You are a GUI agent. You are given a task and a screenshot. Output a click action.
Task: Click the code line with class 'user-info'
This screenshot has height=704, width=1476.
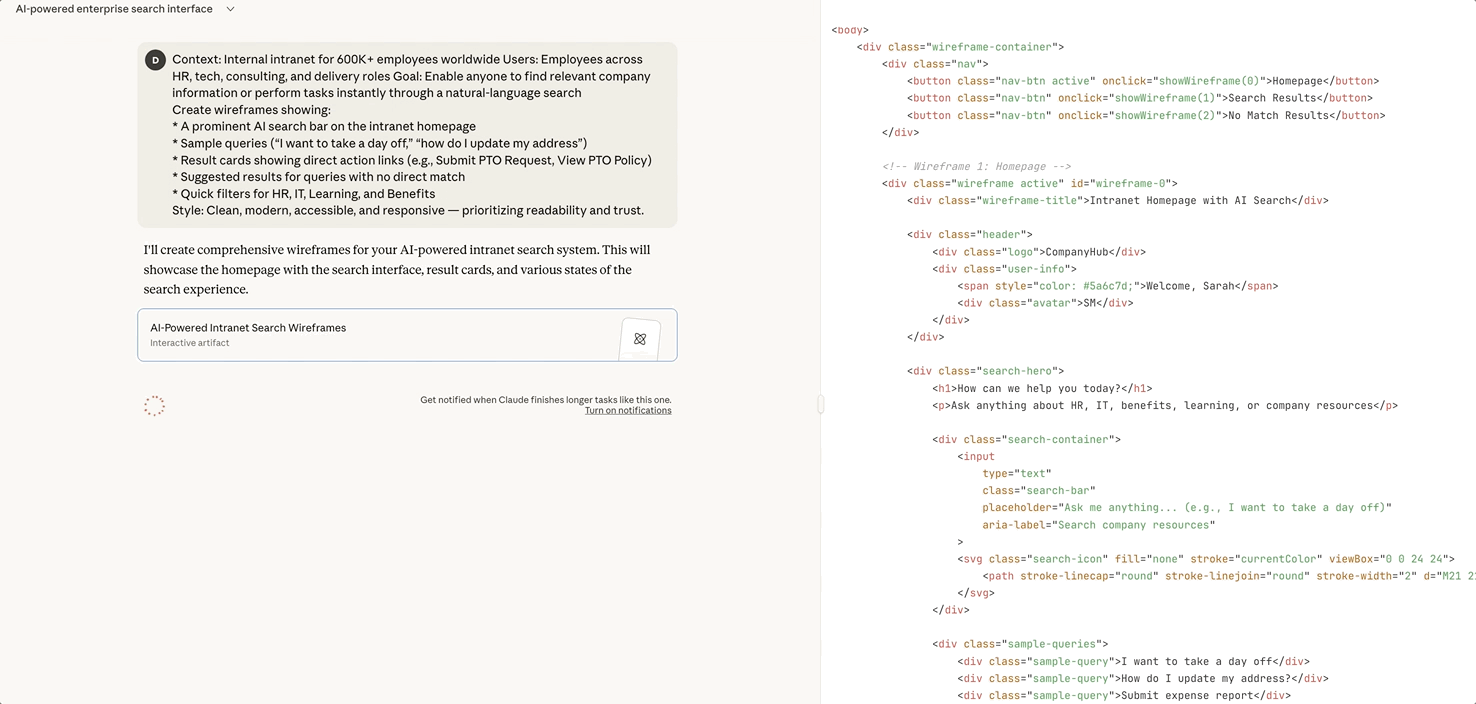1004,269
